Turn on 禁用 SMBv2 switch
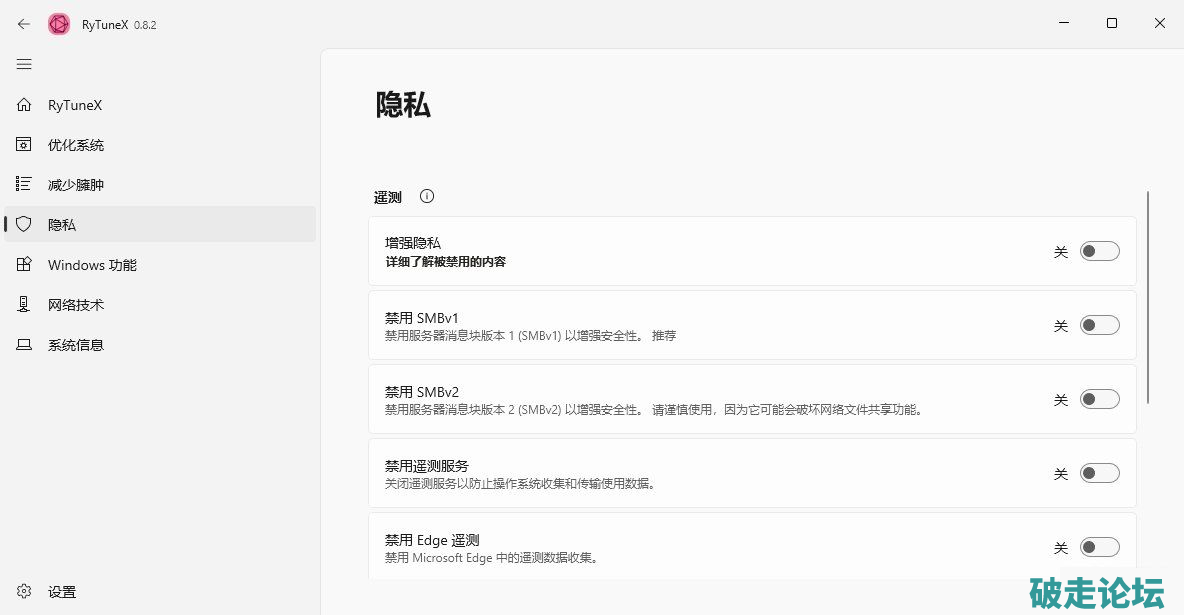The height and width of the screenshot is (615, 1184). tap(1099, 399)
